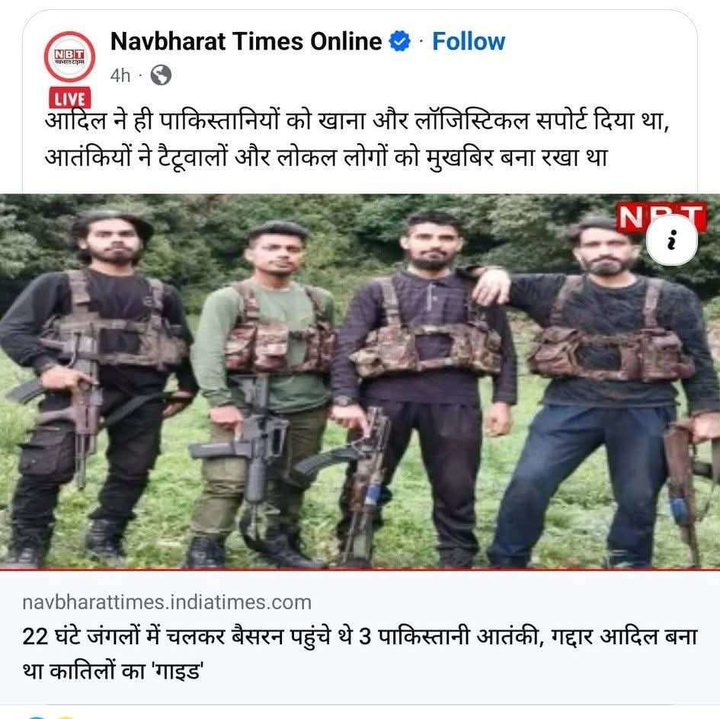Open headline starting with '22 घंटे जंगलों'
This screenshot has width=720, height=719.
click(x=360, y=654)
